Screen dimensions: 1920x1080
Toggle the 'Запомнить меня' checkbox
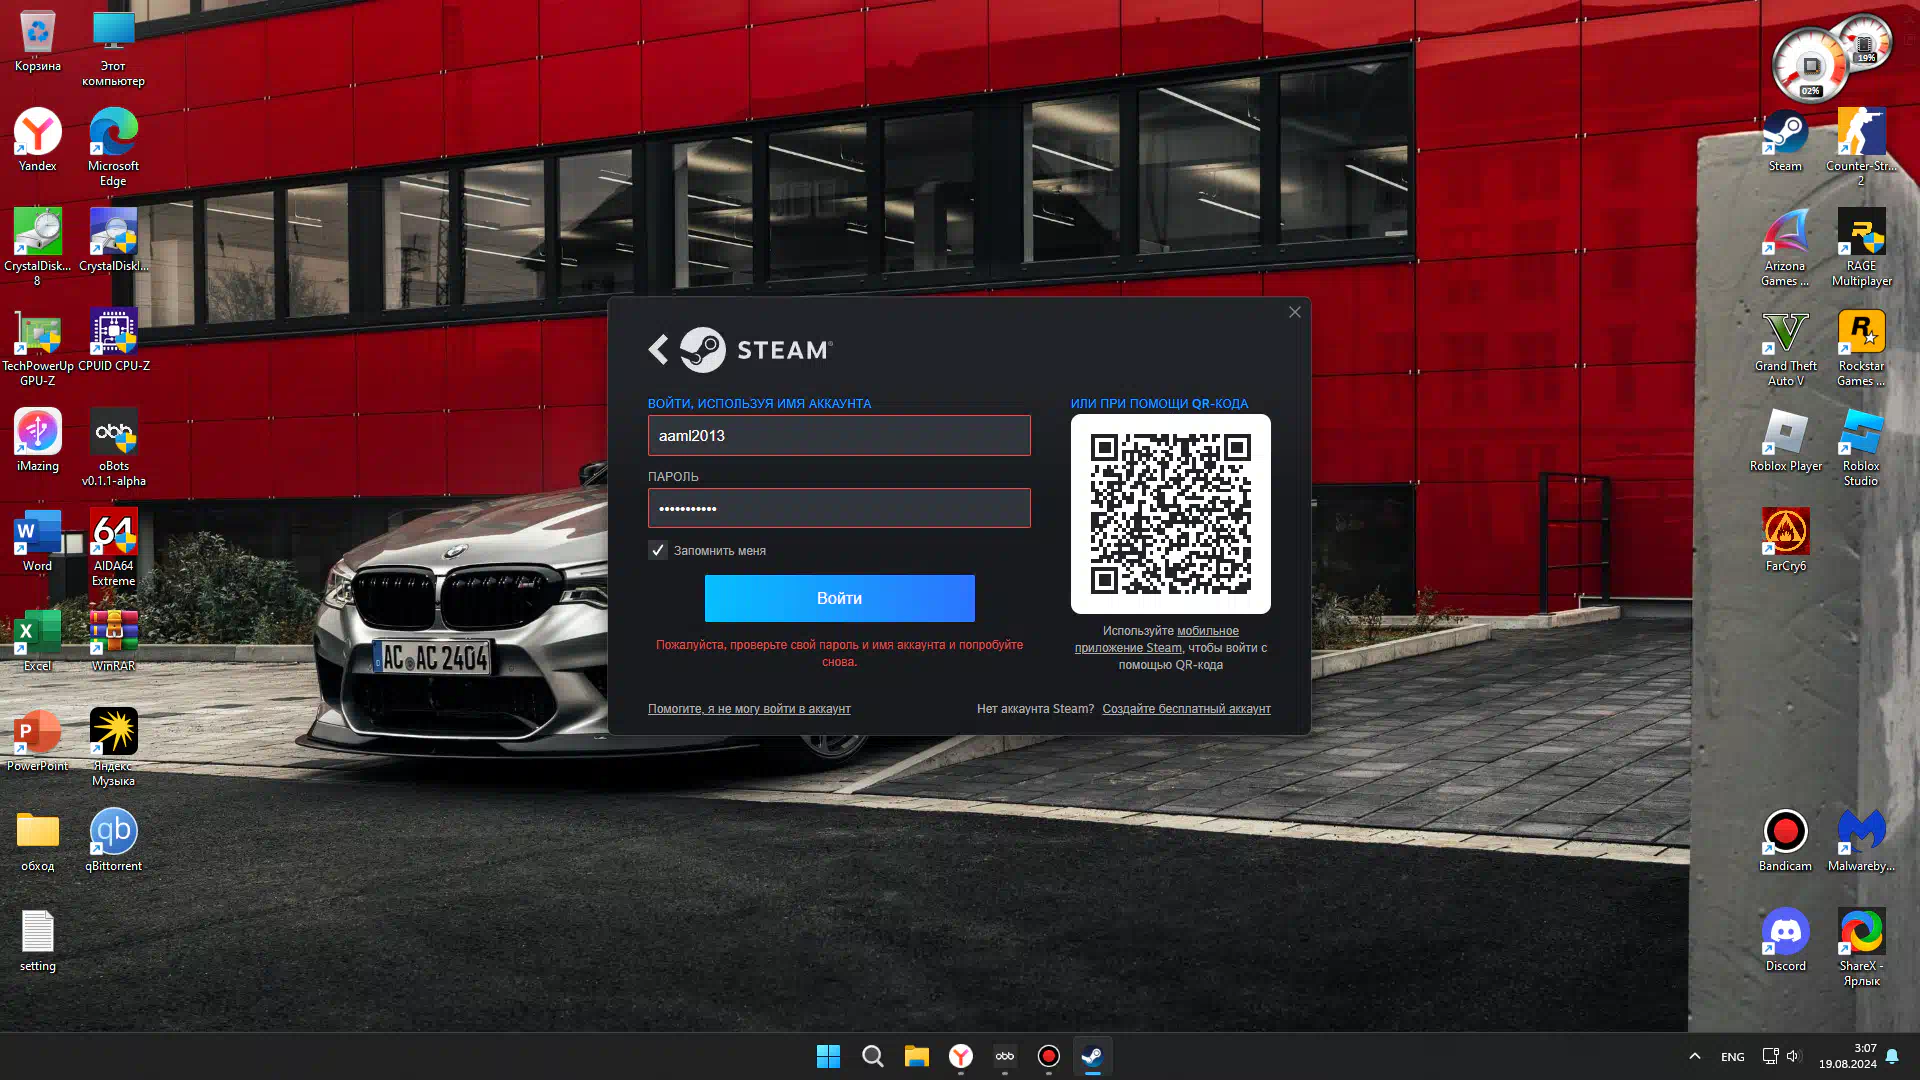658,551
